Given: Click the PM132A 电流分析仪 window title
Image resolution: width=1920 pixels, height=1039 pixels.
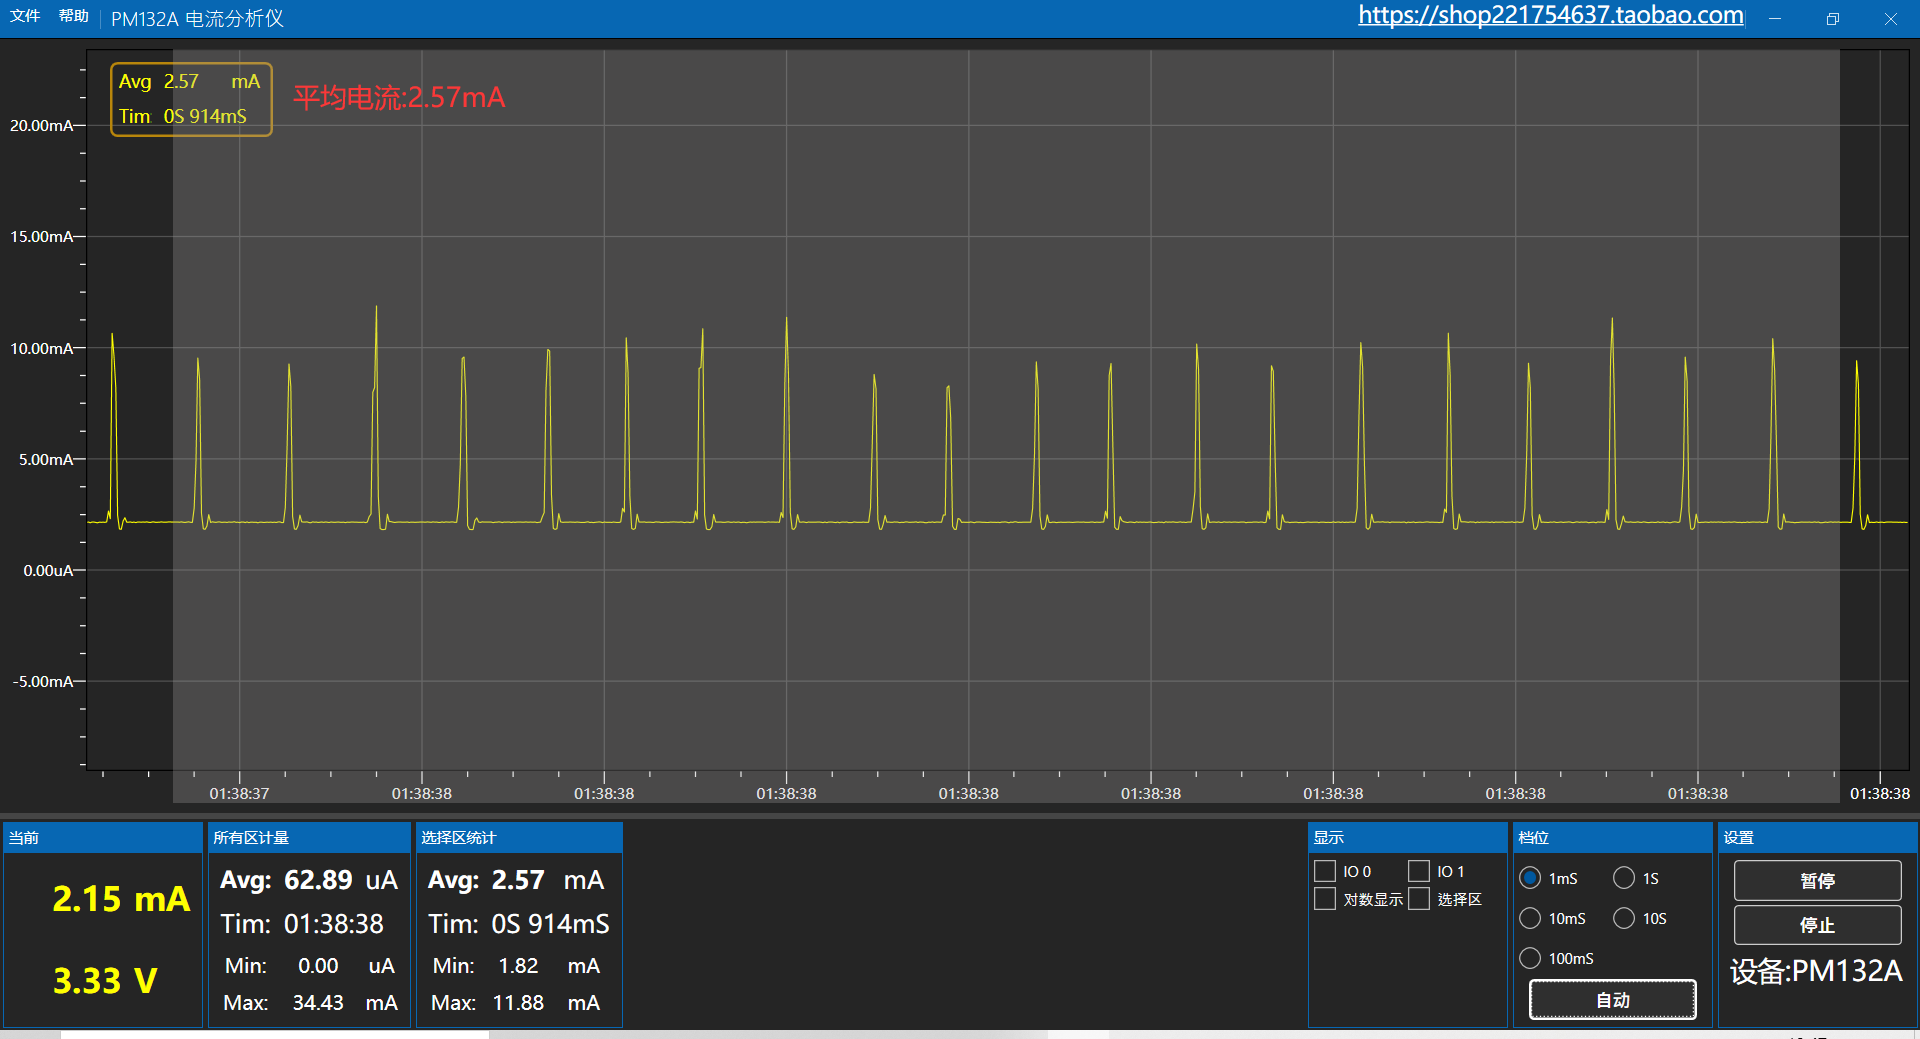Looking at the screenshot, I should click(197, 18).
